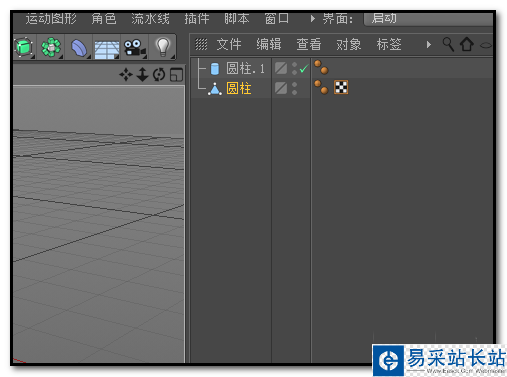Toggle layer box of 圆柱.1 row
The width and height of the screenshot is (507, 377).
(x=281, y=69)
